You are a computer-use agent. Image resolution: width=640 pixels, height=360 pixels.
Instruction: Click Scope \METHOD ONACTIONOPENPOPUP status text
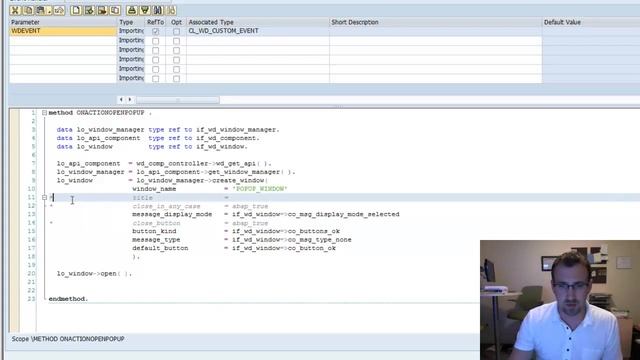(68, 339)
